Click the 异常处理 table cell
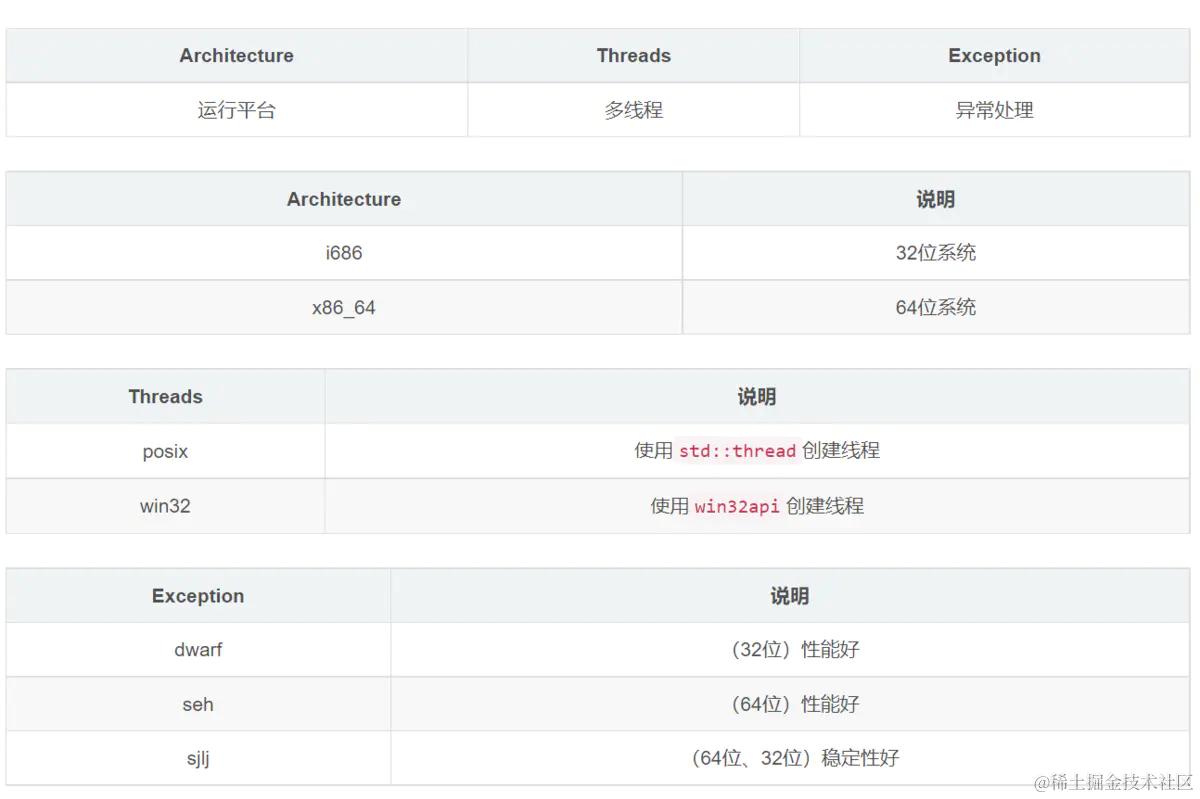 (x=994, y=110)
